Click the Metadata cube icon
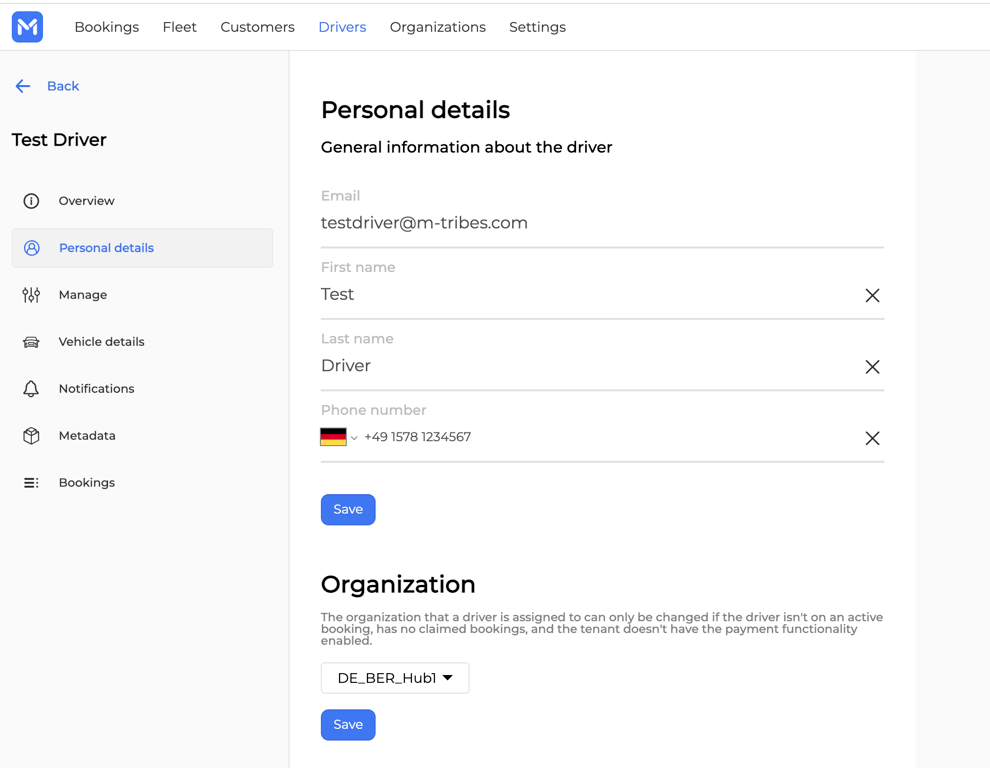The image size is (990, 768). point(31,435)
